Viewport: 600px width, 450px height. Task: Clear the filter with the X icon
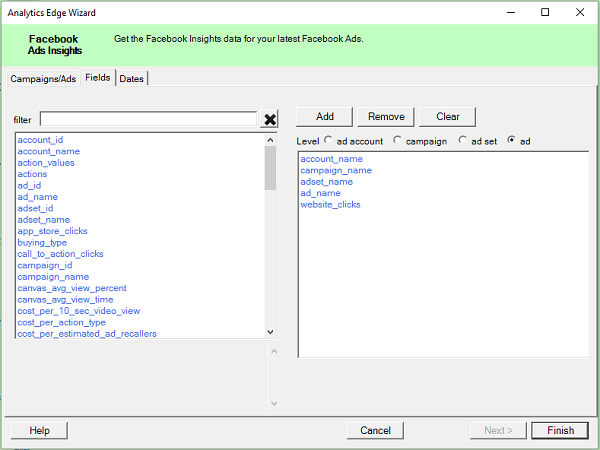pyautogui.click(x=269, y=119)
